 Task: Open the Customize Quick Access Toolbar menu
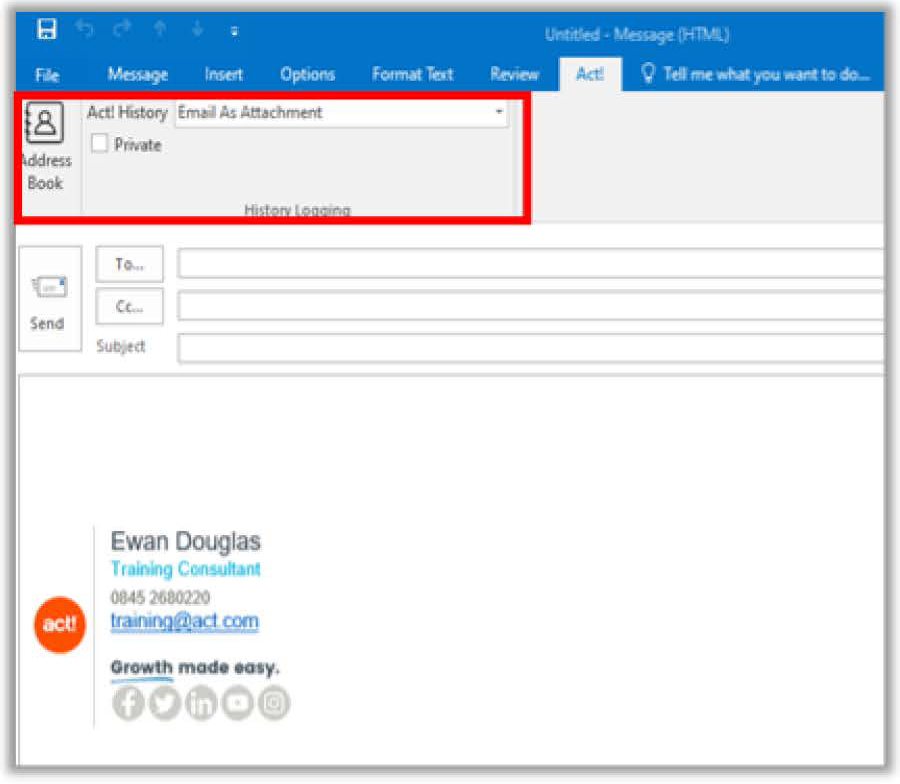pos(234,31)
